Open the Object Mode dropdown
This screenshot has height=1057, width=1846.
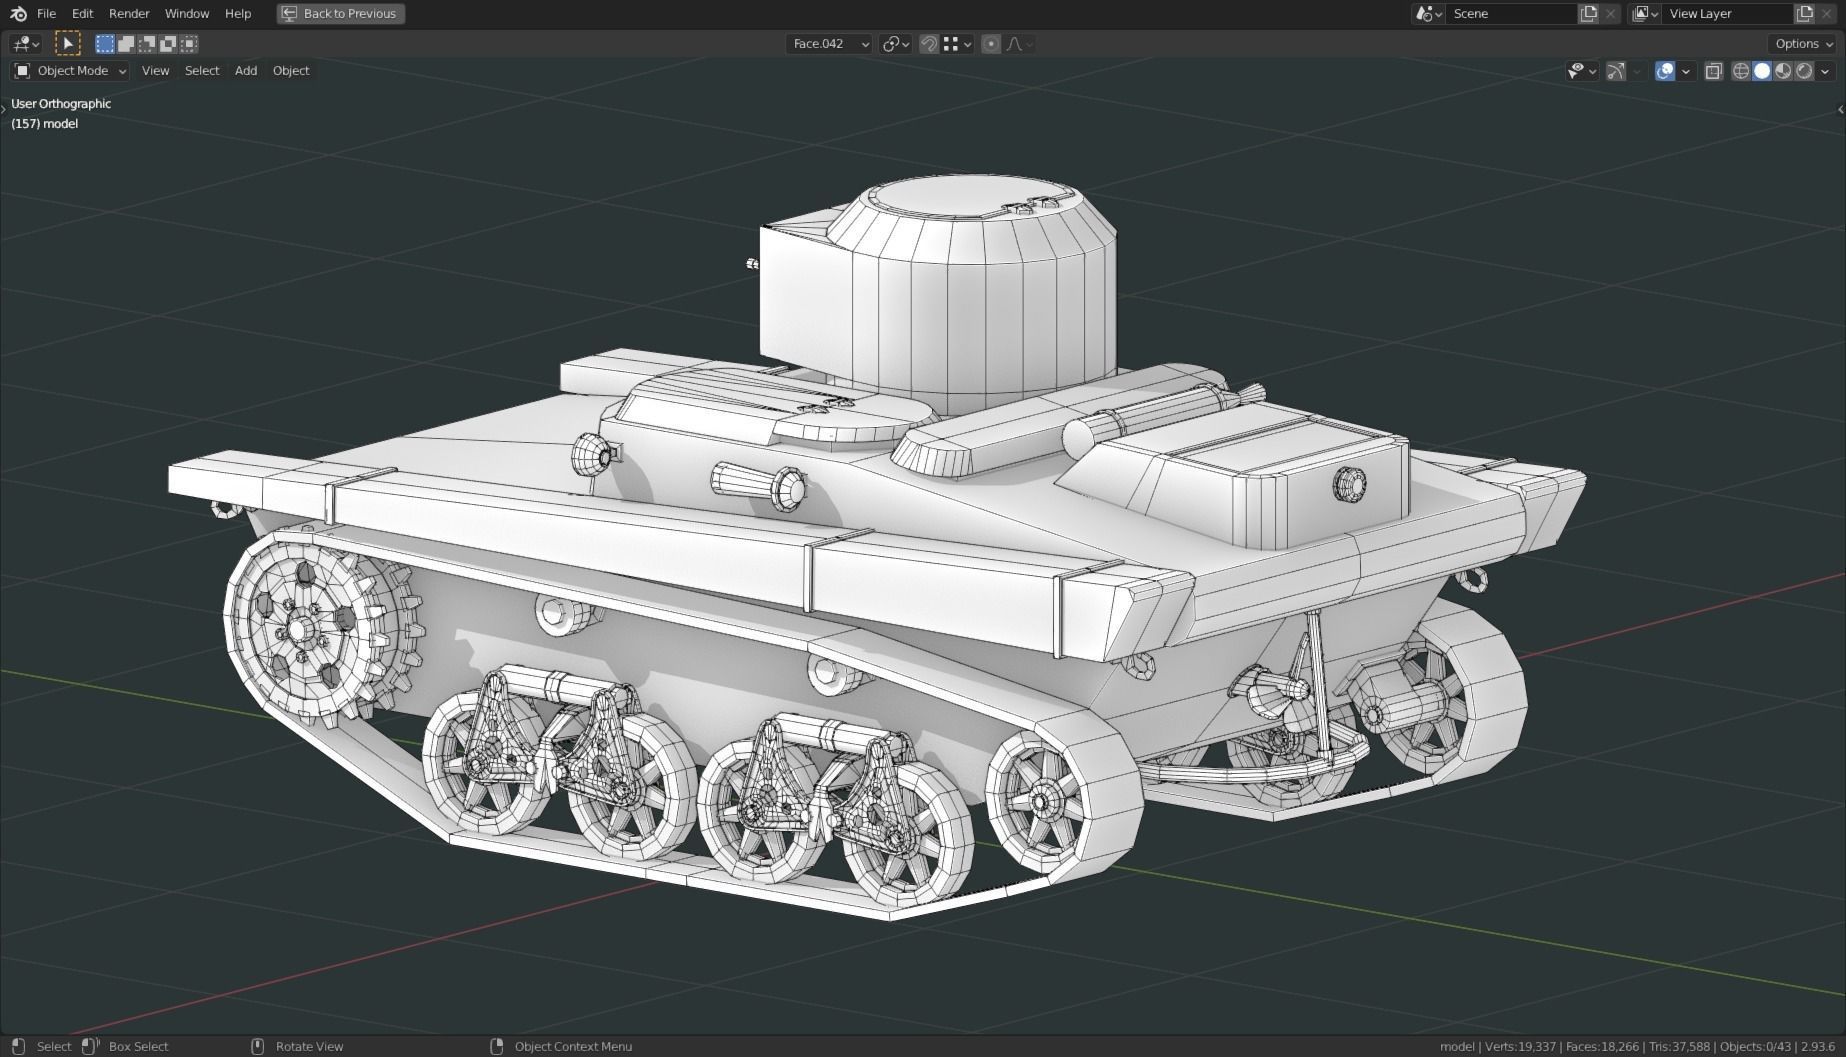tap(70, 71)
